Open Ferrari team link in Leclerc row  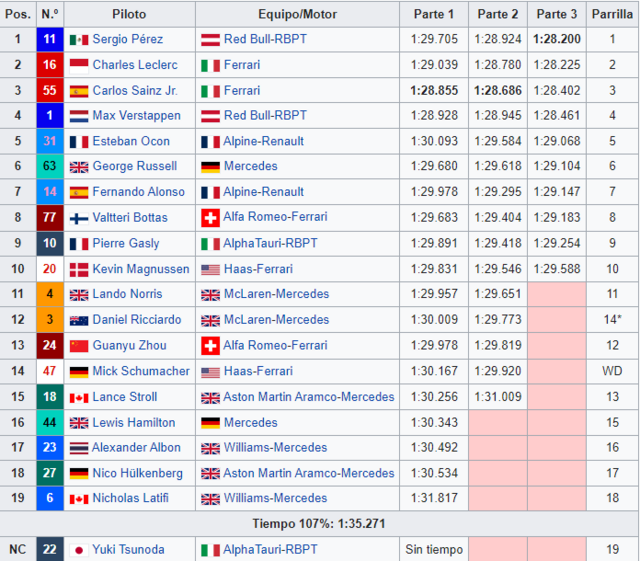[x=242, y=65]
